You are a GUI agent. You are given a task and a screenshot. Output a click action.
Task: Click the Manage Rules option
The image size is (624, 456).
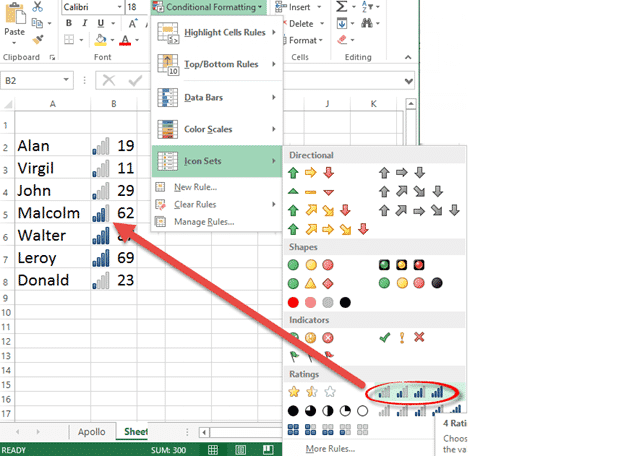click(204, 221)
